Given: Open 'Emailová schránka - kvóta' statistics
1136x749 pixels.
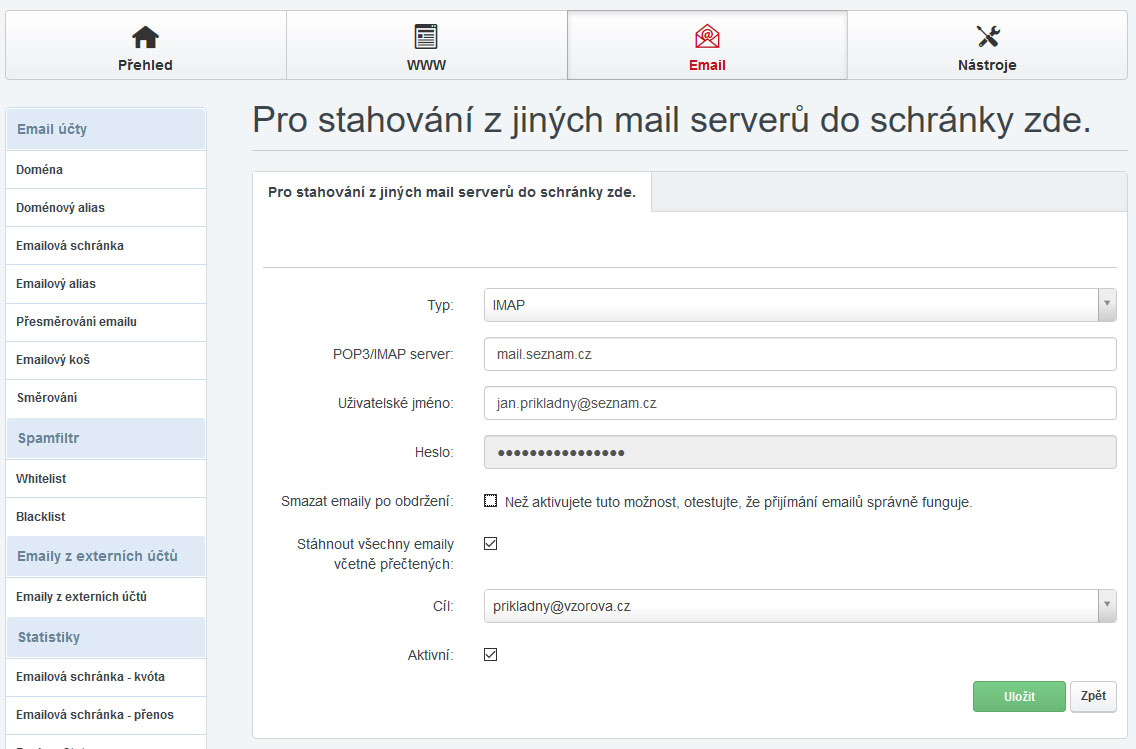Looking at the screenshot, I should (x=90, y=677).
